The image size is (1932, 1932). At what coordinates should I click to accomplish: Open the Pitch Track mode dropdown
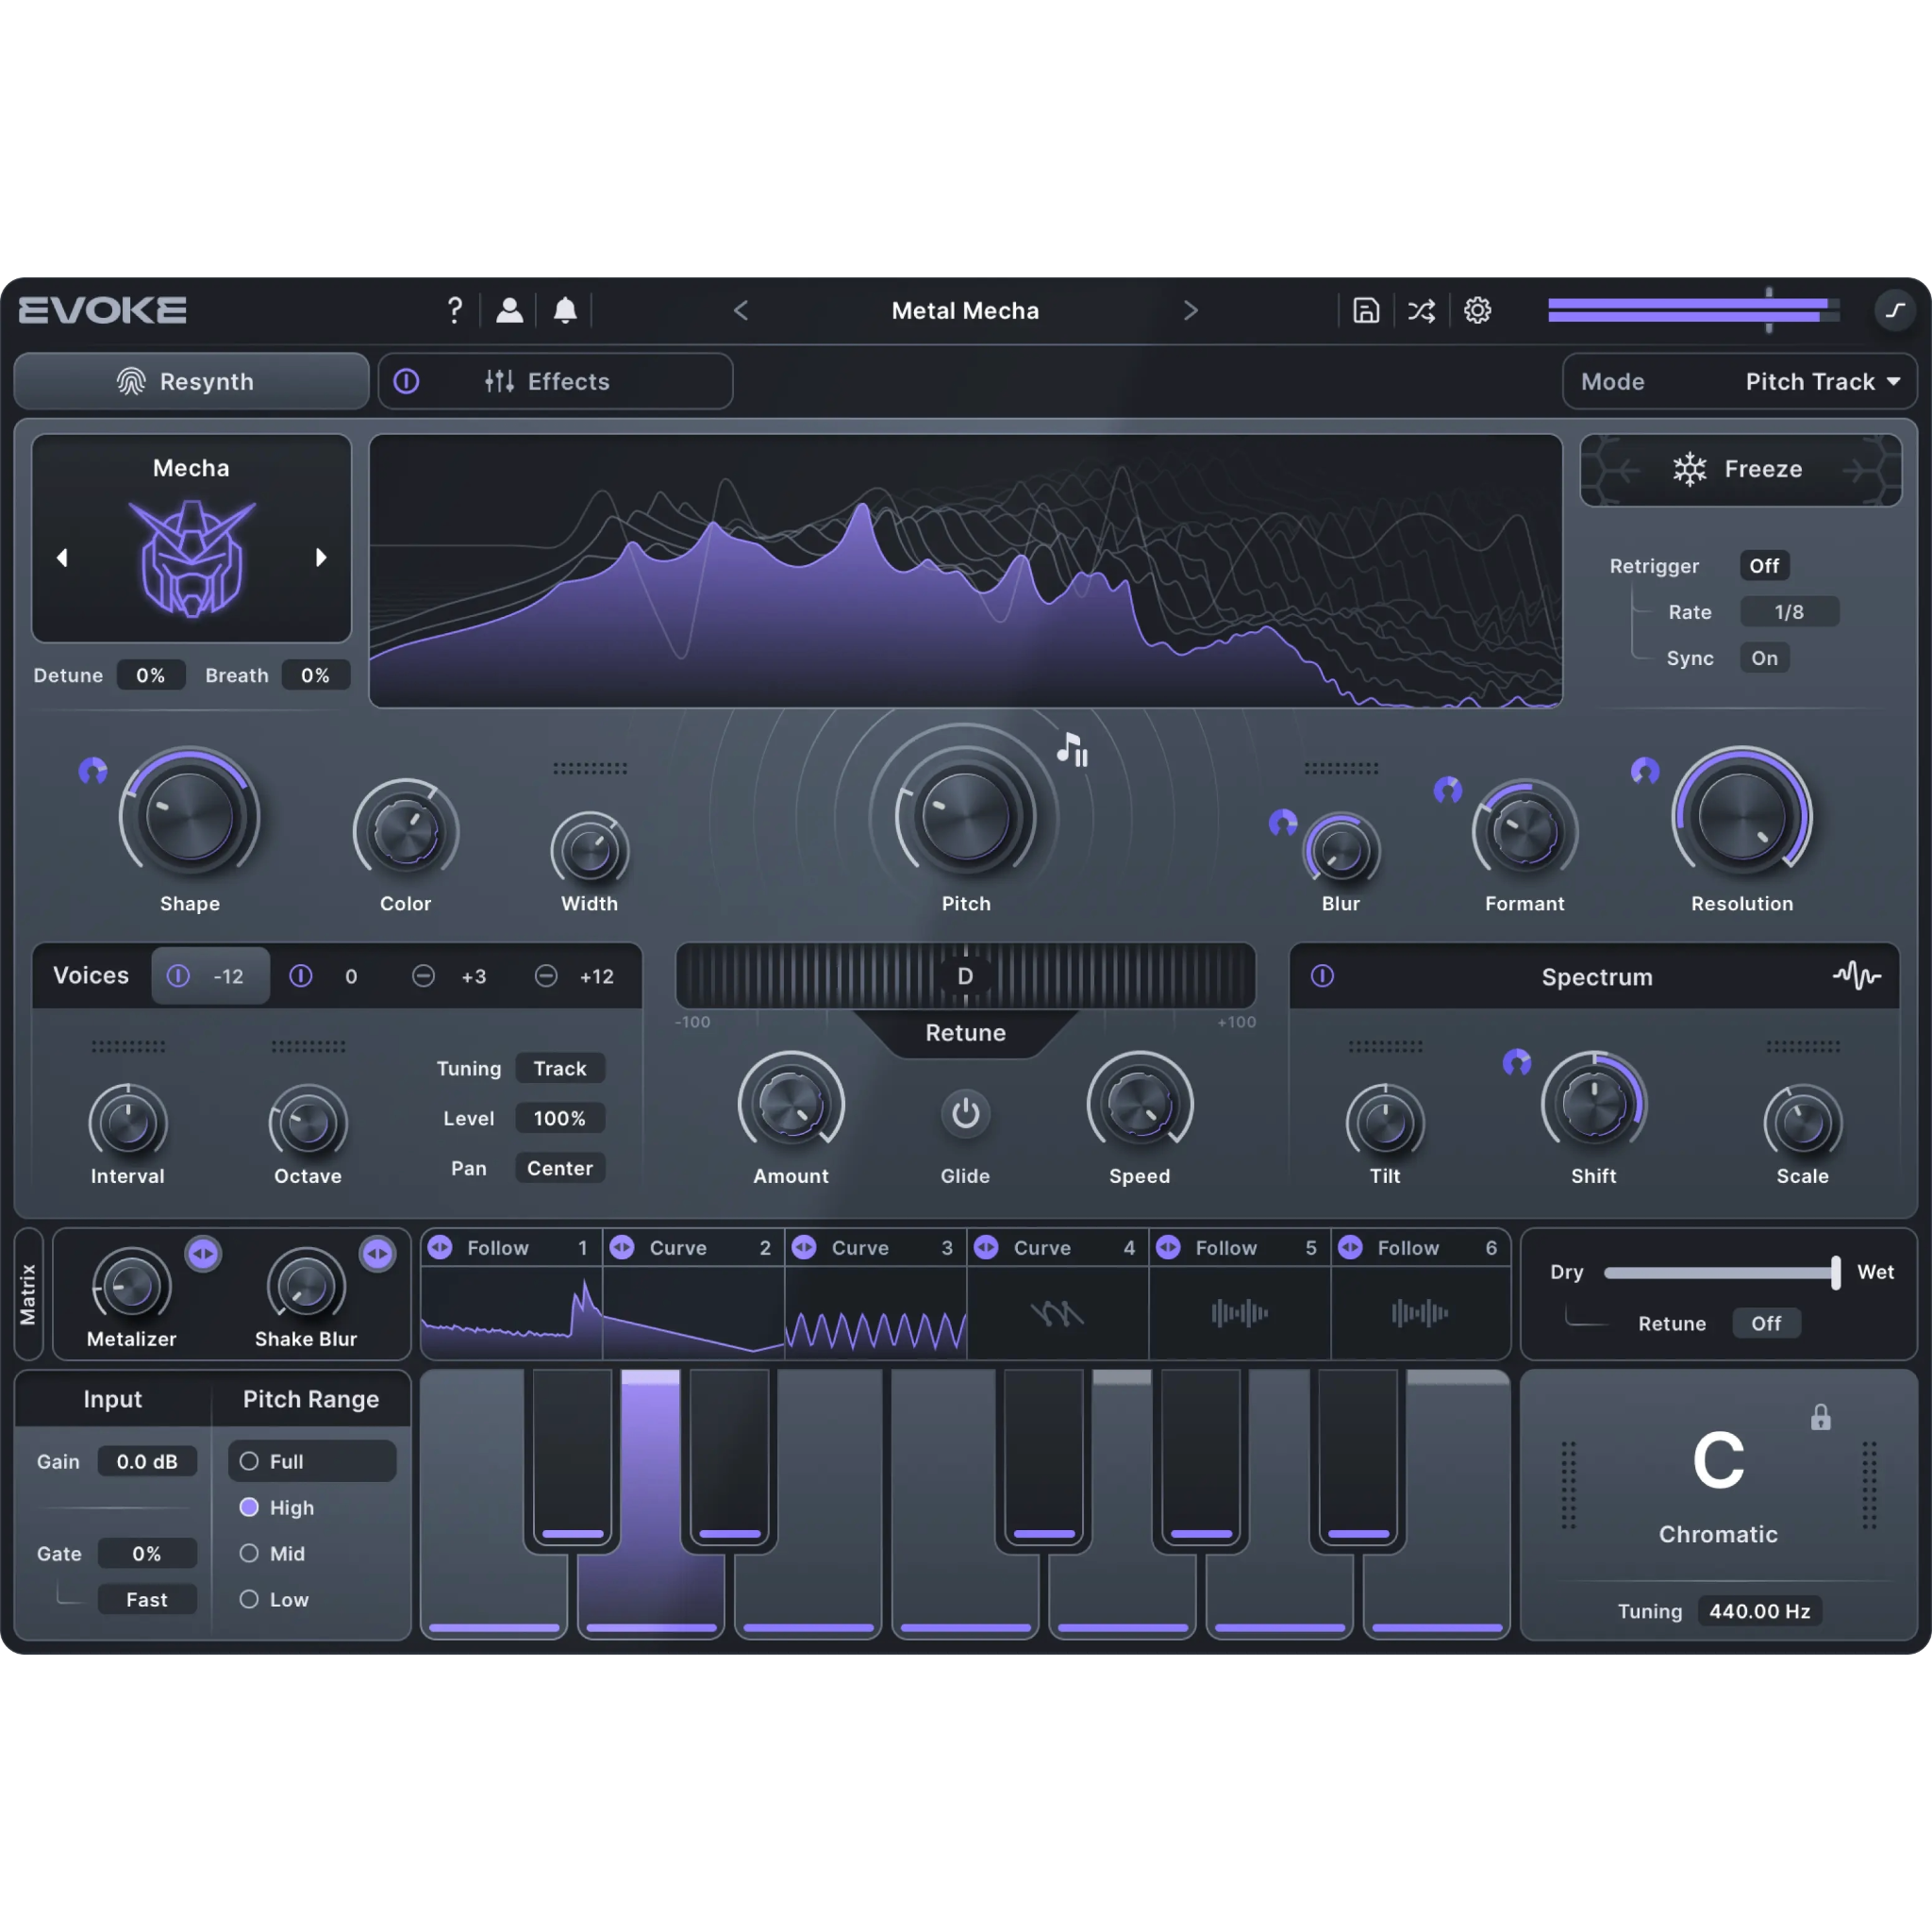pos(1822,381)
